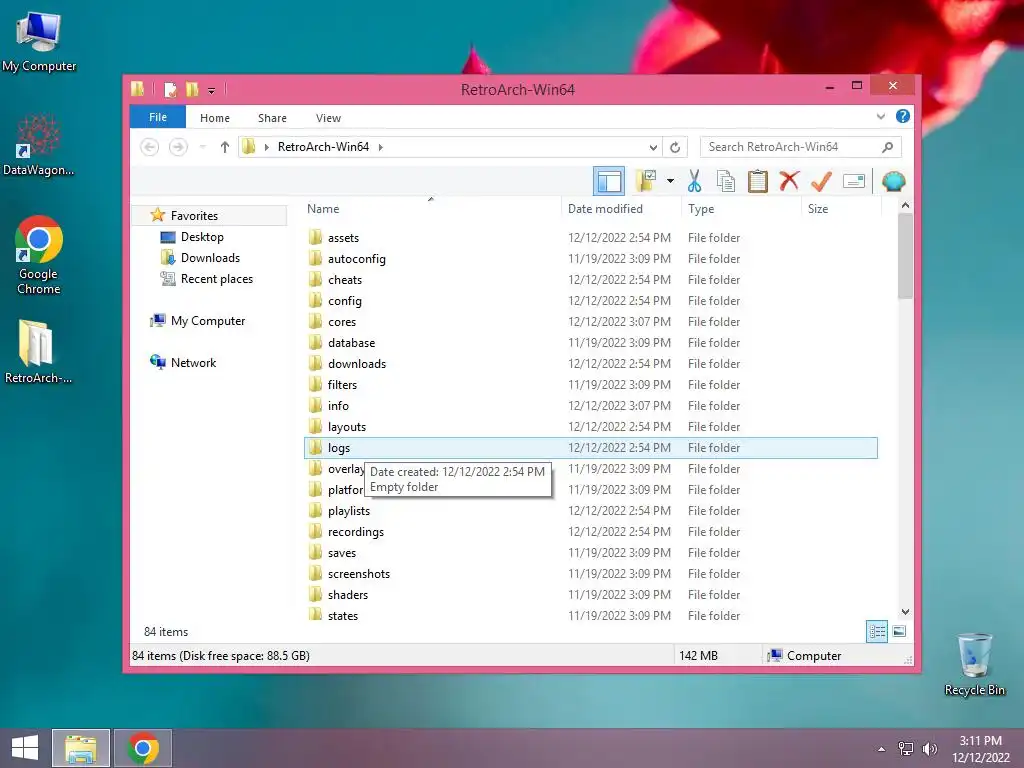
Task: Select My Computer in navigation pane
Action: click(208, 321)
